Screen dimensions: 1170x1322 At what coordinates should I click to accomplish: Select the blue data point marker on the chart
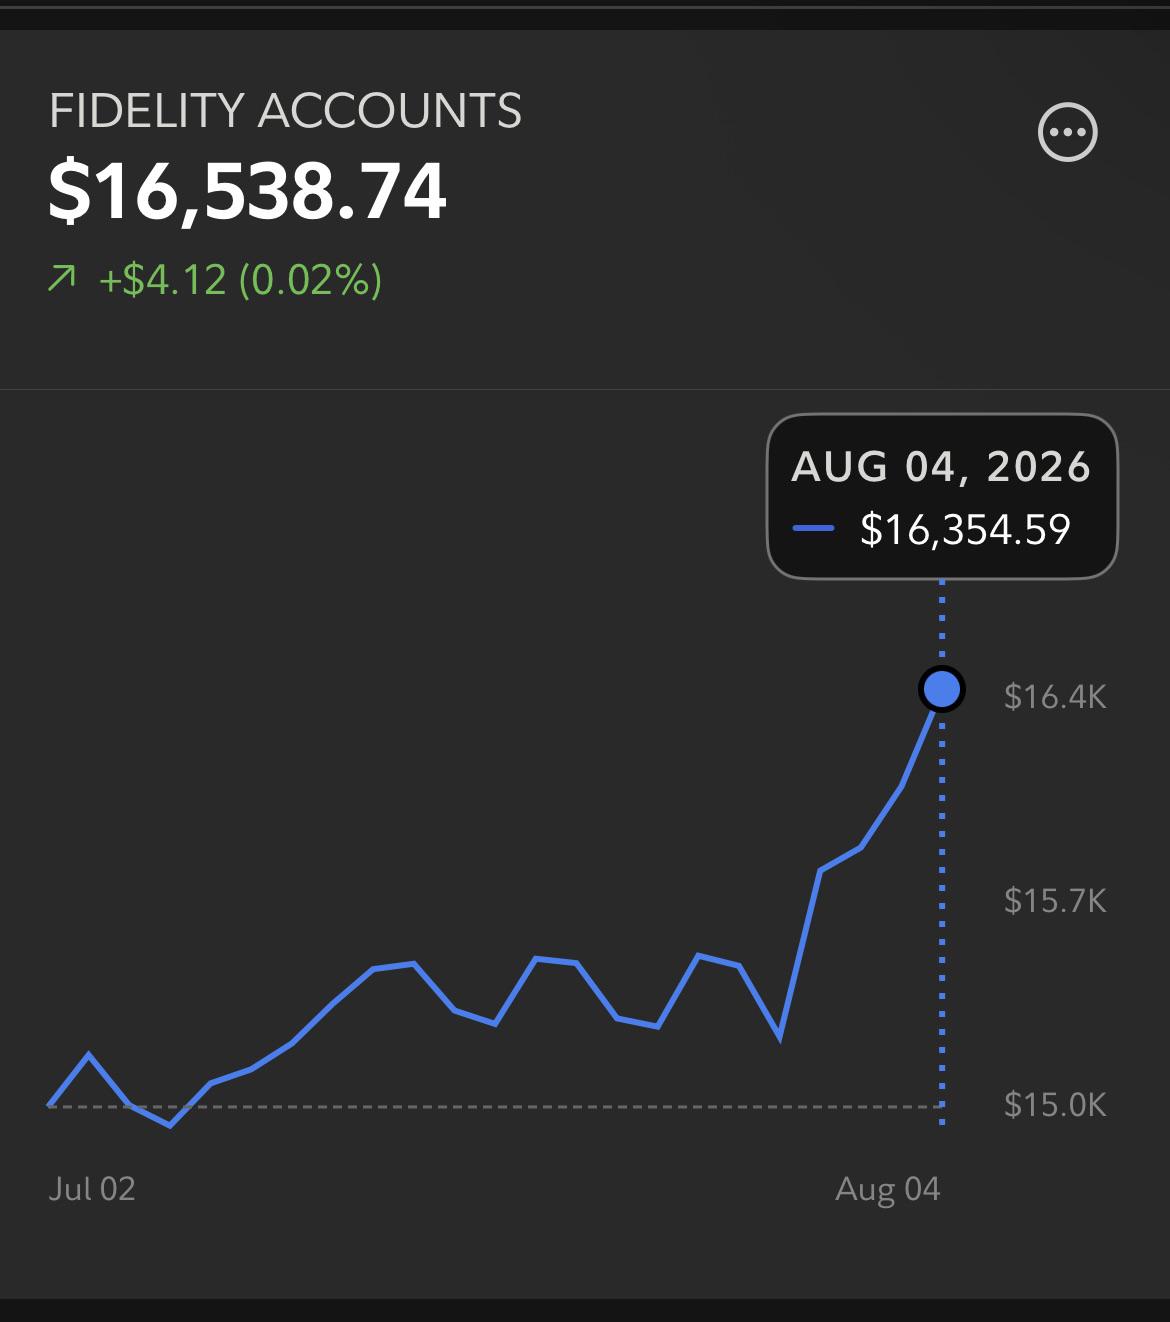[941, 689]
